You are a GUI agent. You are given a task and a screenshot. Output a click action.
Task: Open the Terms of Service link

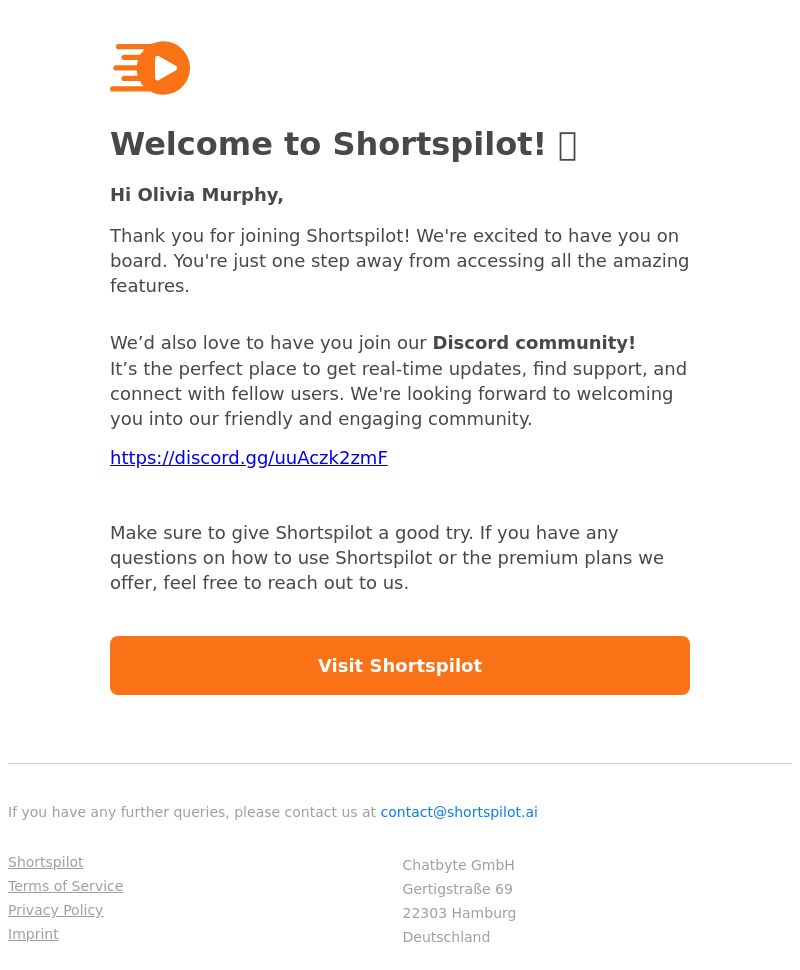click(x=66, y=886)
